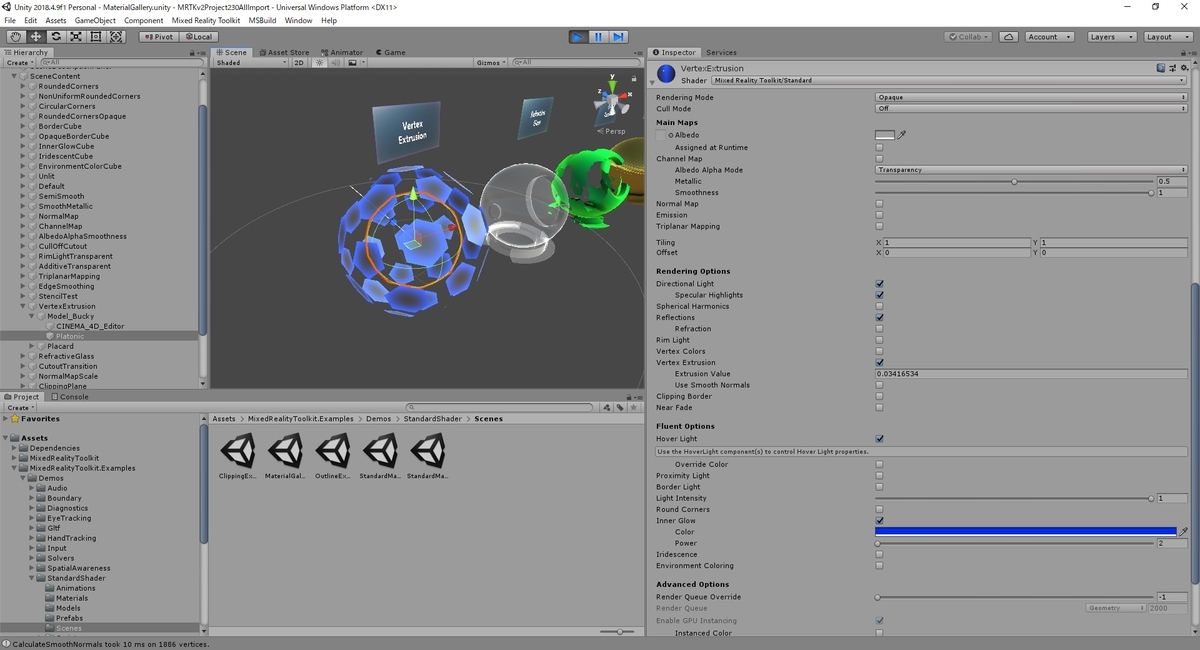Open Rendering Mode dropdown
The image size is (1200, 650).
tap(1031, 98)
